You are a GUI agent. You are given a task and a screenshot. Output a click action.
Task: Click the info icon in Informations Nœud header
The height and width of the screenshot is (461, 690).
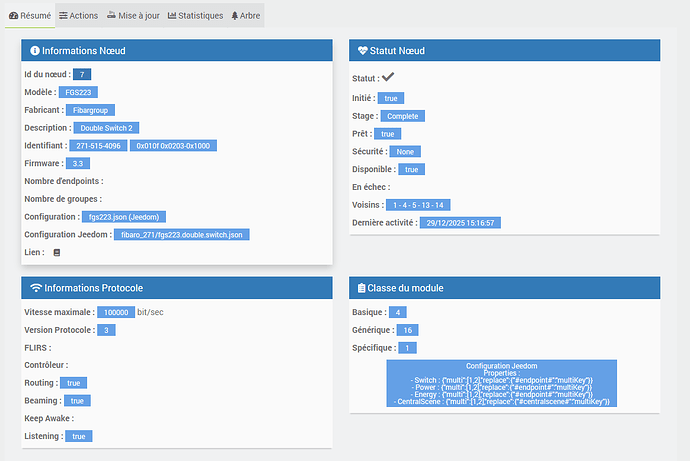[x=35, y=51]
